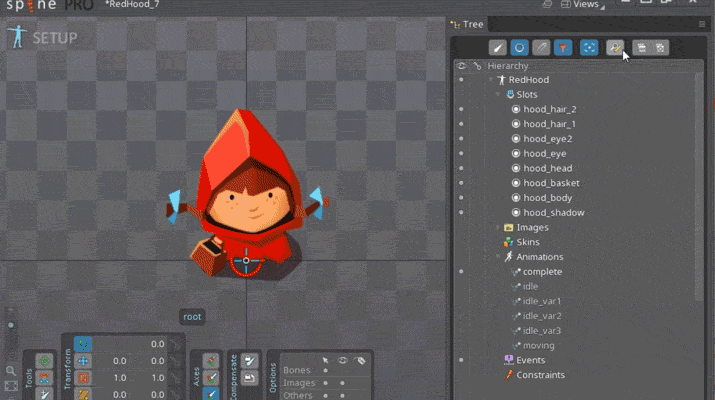Choose World axes in Axes panel
Image resolution: width=715 pixels, height=400 pixels.
coord(211,394)
